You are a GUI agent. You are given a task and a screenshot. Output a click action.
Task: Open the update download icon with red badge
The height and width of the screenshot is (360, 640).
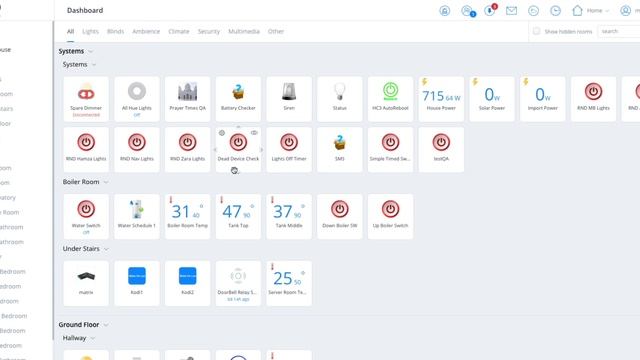[490, 10]
